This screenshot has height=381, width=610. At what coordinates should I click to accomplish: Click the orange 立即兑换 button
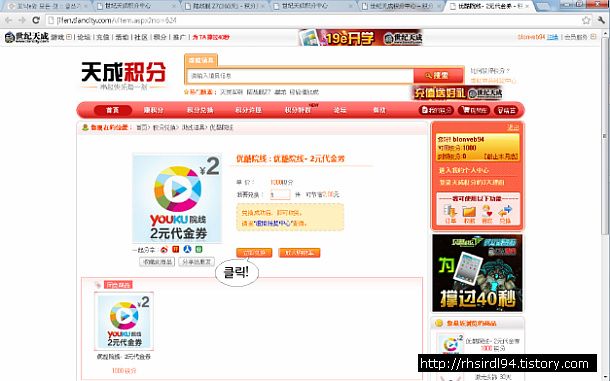[x=254, y=253]
